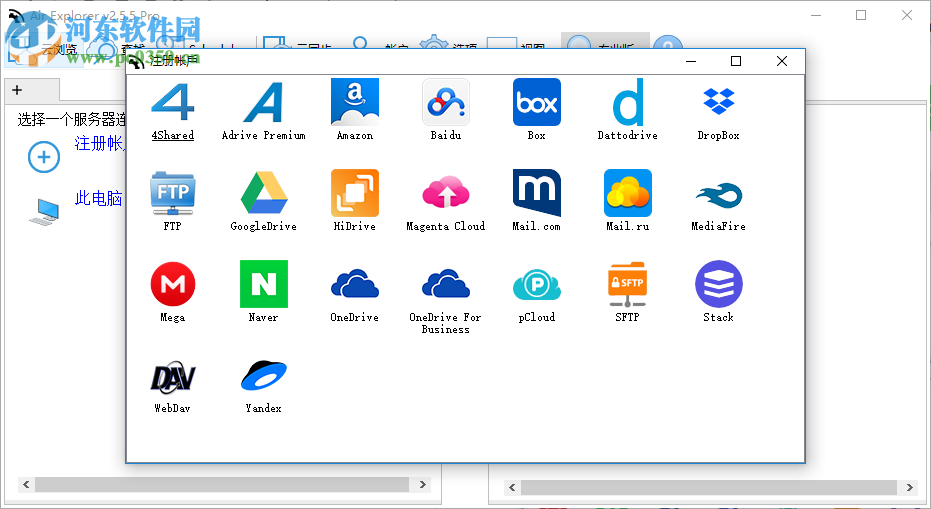Choose the OneDrive icon
The height and width of the screenshot is (509, 931).
click(354, 283)
